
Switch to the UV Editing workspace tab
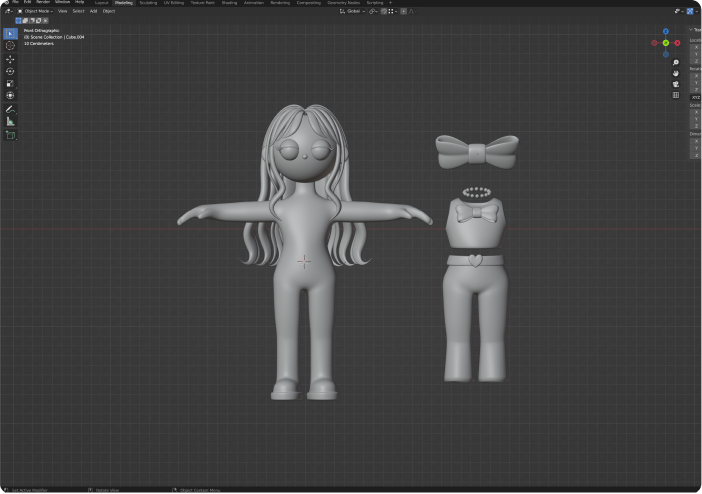pyautogui.click(x=174, y=3)
